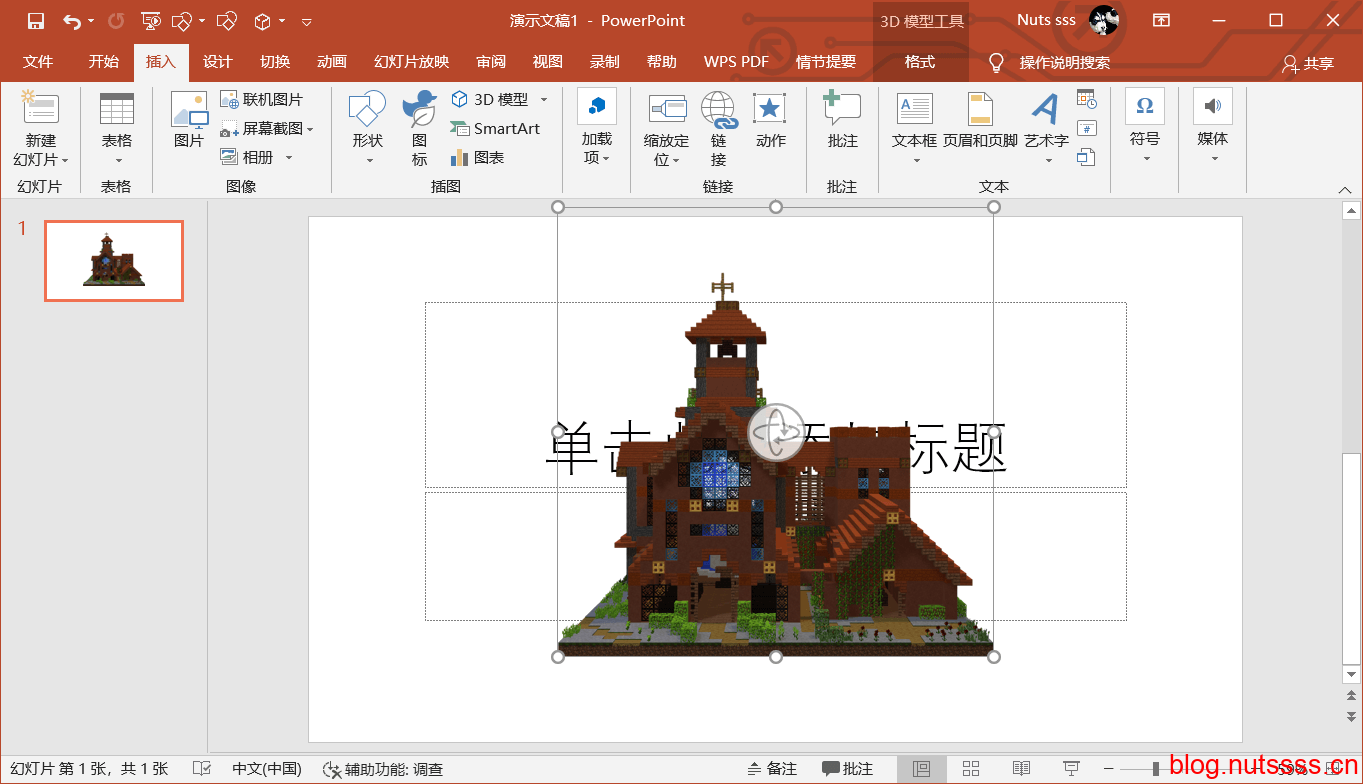Open the 3D 模型 dropdown arrow
Viewport: 1363px width, 784px height.
544,100
